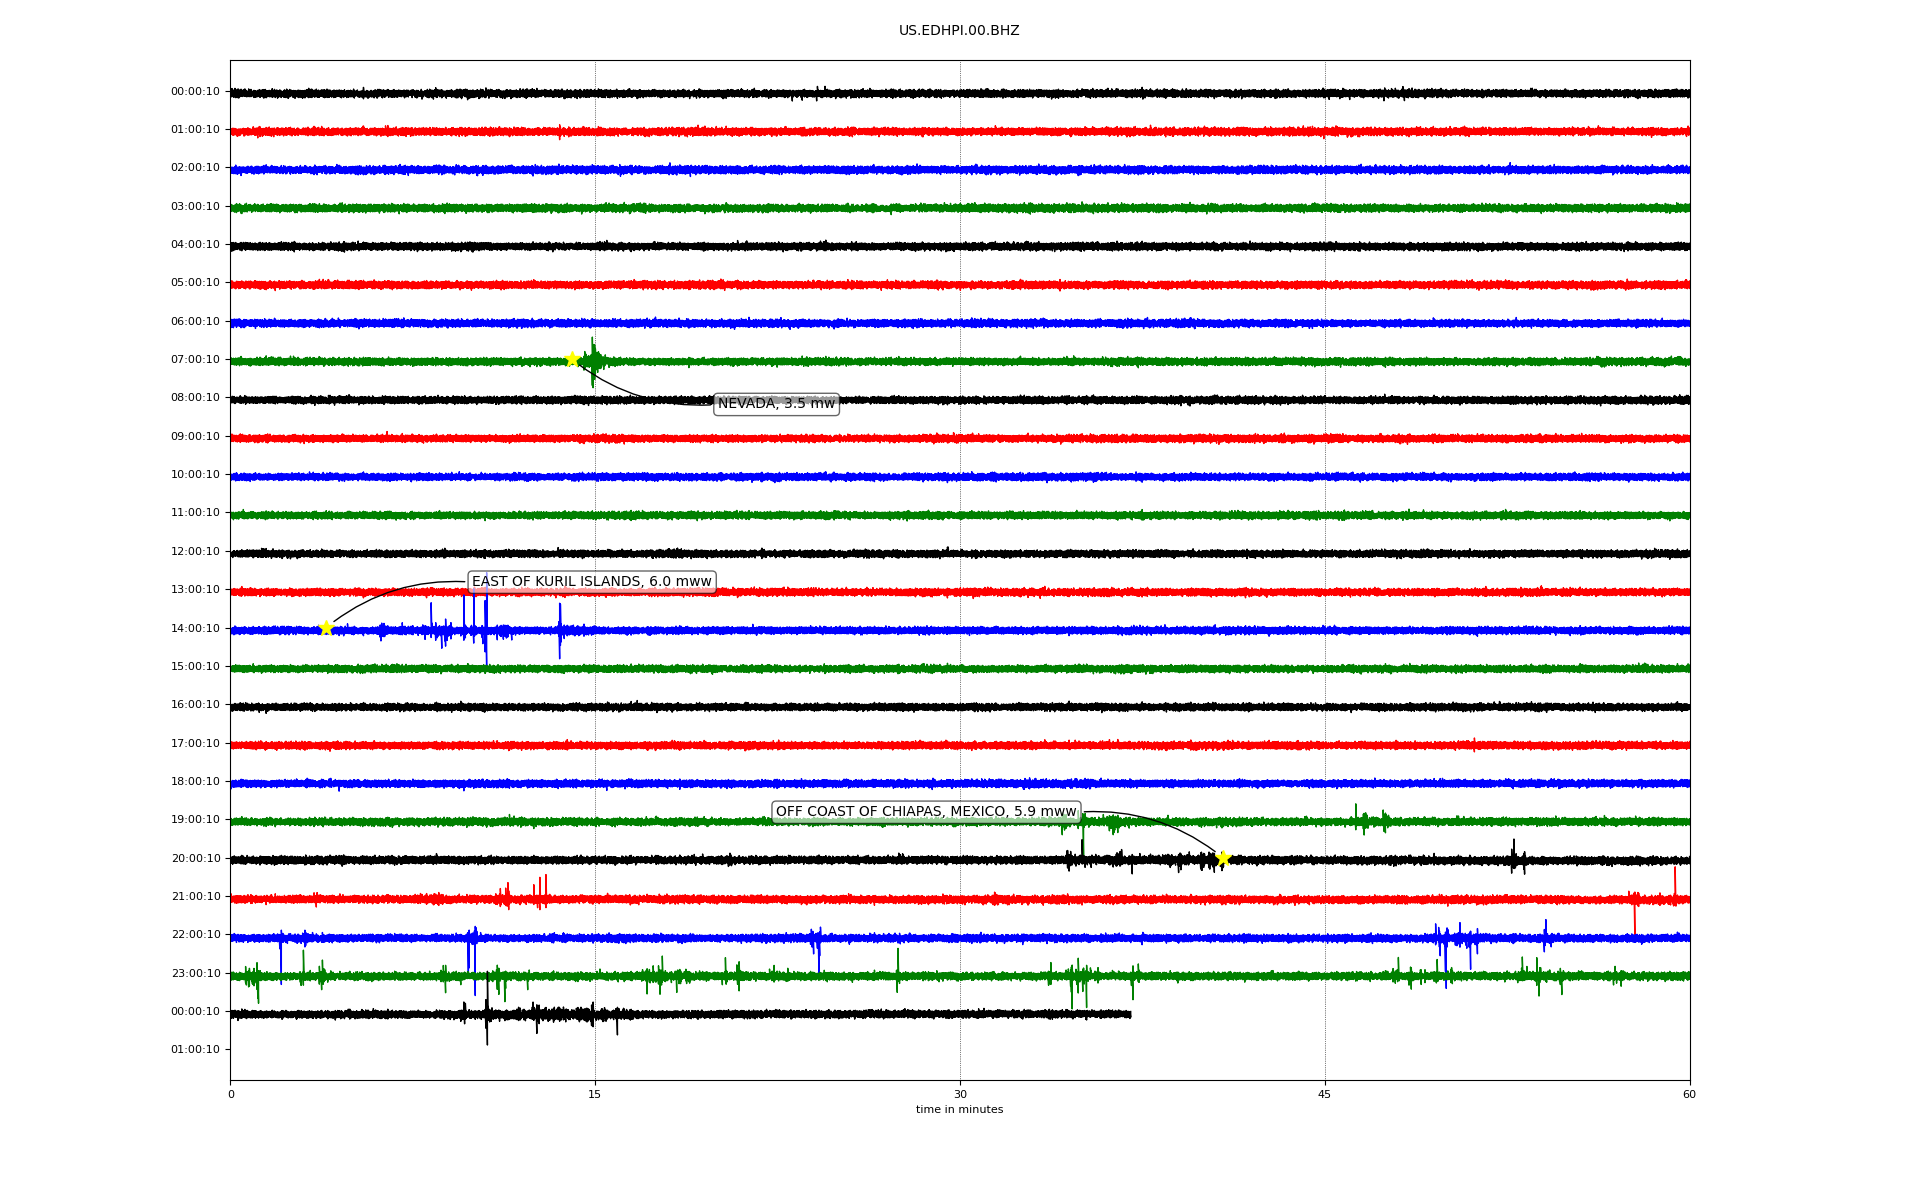
Task: Click the 16:00:10 time label
Action: (195, 705)
